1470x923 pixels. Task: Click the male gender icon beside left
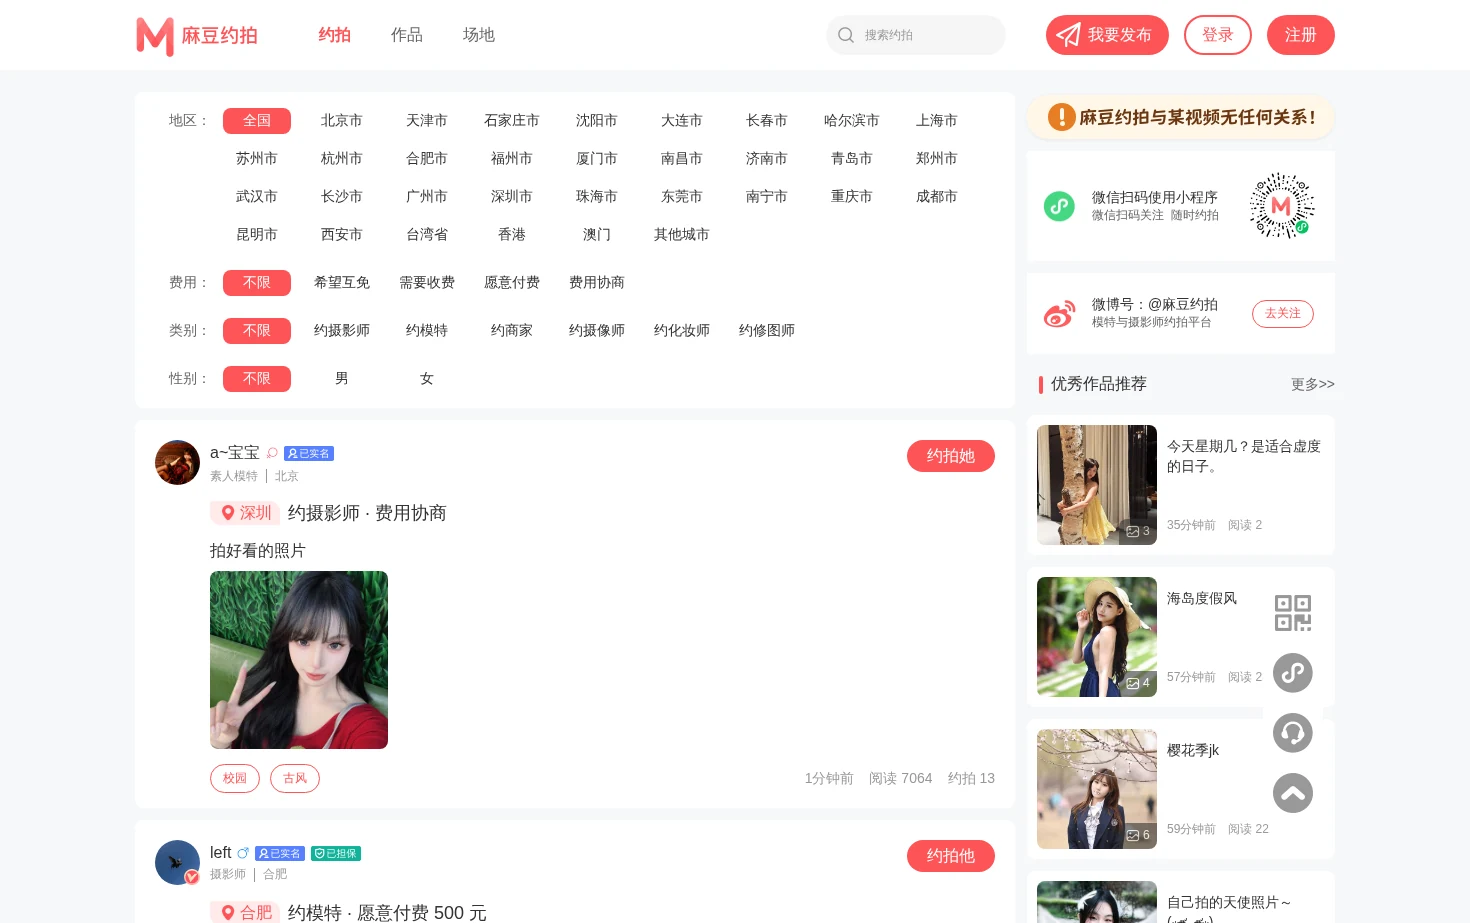242,853
